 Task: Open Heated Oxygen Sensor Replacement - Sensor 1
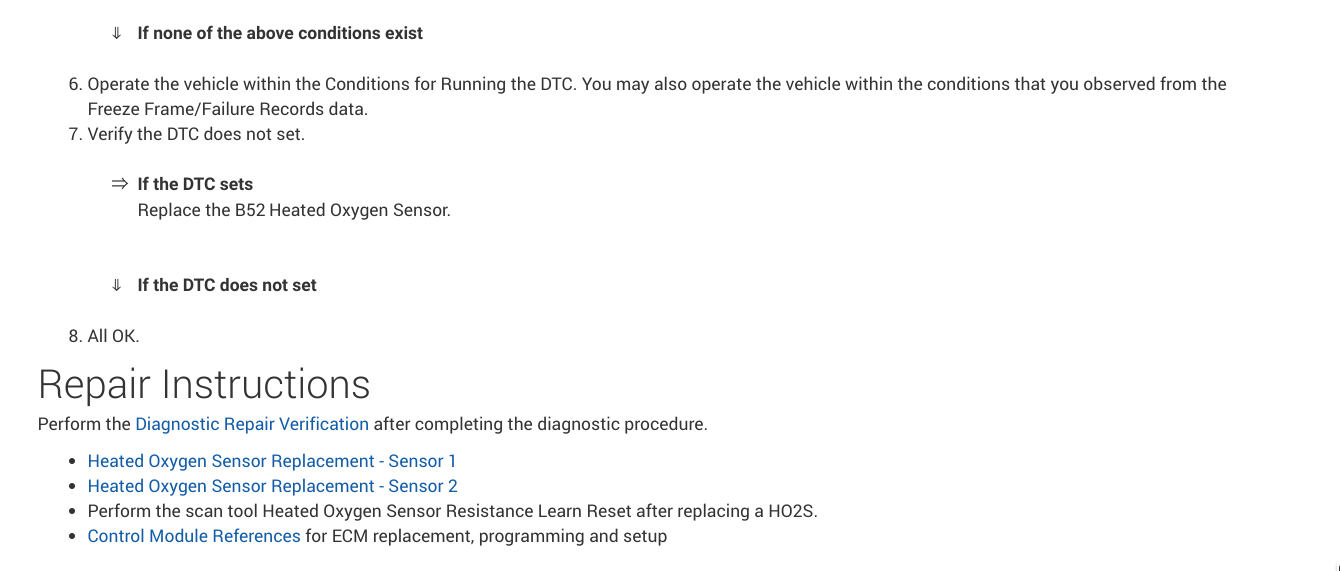coord(272,461)
